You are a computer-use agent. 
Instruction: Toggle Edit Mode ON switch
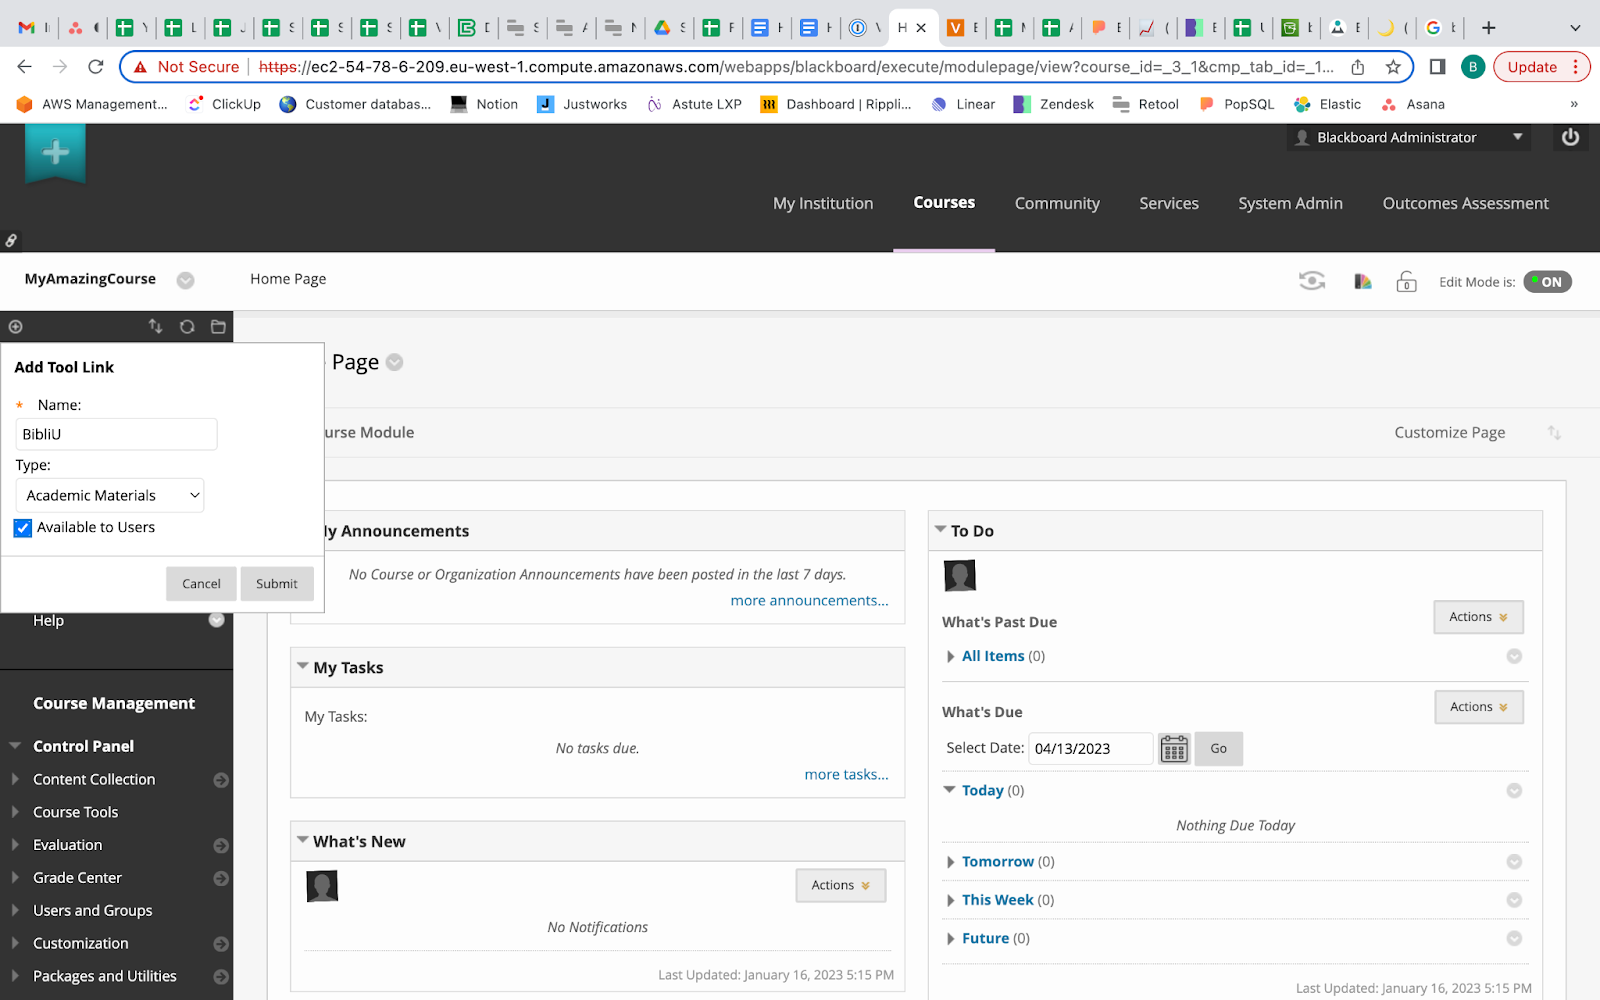point(1547,282)
